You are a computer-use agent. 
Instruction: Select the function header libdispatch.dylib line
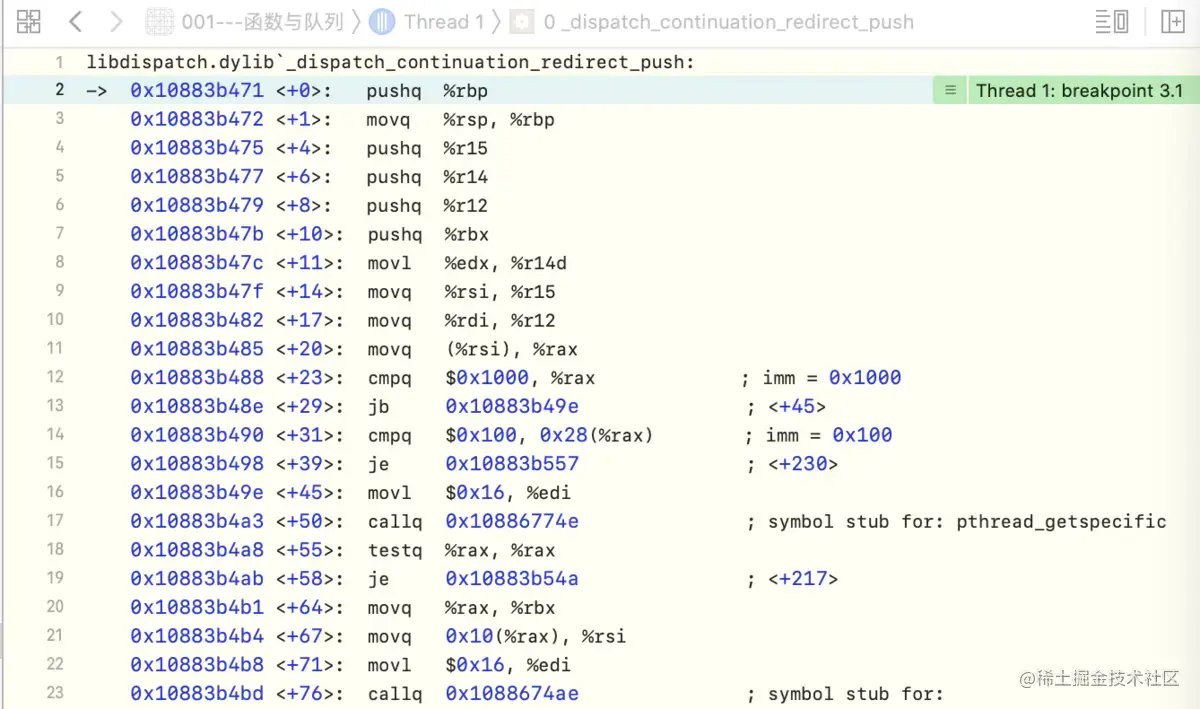(x=390, y=62)
